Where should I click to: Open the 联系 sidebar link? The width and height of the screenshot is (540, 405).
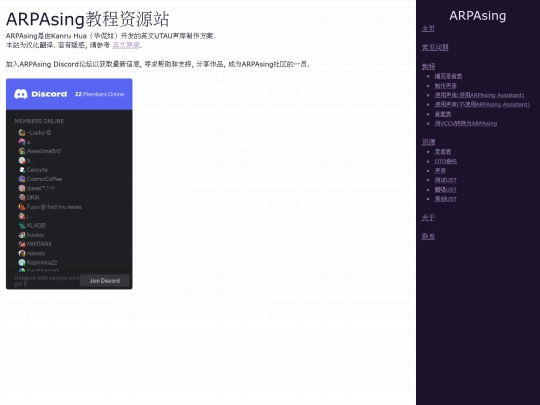pos(428,237)
